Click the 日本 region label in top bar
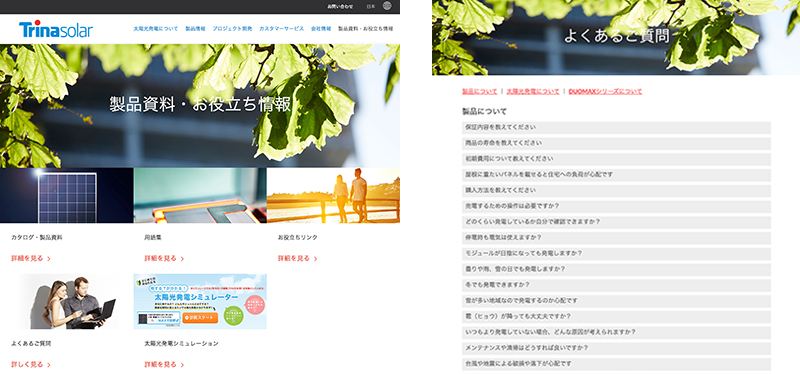The height and width of the screenshot is (374, 800). point(371,7)
